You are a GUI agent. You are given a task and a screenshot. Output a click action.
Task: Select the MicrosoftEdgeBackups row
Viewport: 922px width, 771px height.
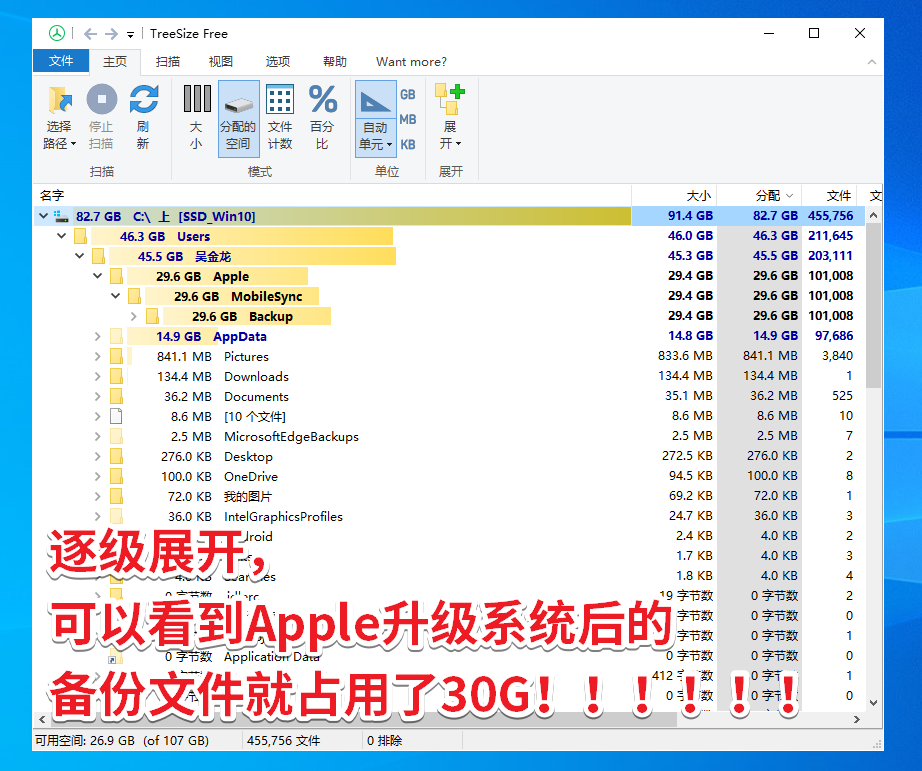pyautogui.click(x=449, y=436)
